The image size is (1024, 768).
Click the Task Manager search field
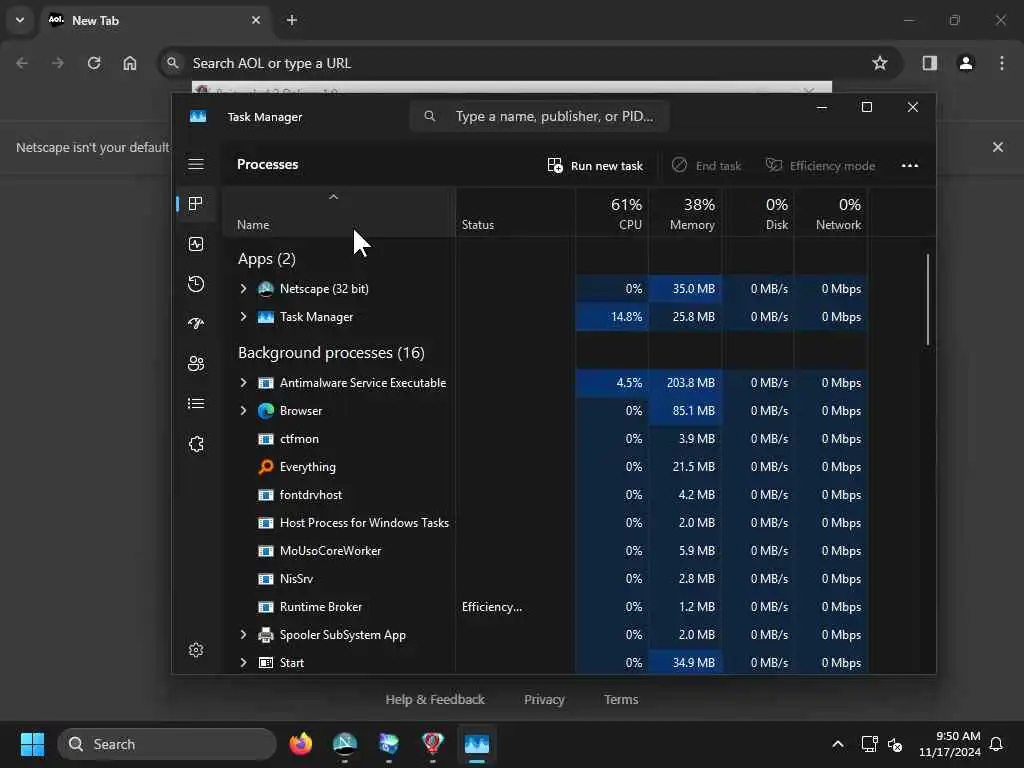click(x=539, y=116)
